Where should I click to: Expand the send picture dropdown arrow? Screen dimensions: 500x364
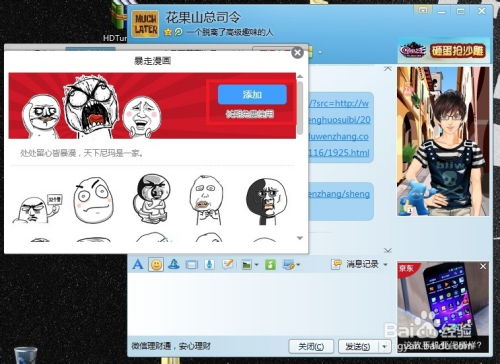click(x=256, y=265)
